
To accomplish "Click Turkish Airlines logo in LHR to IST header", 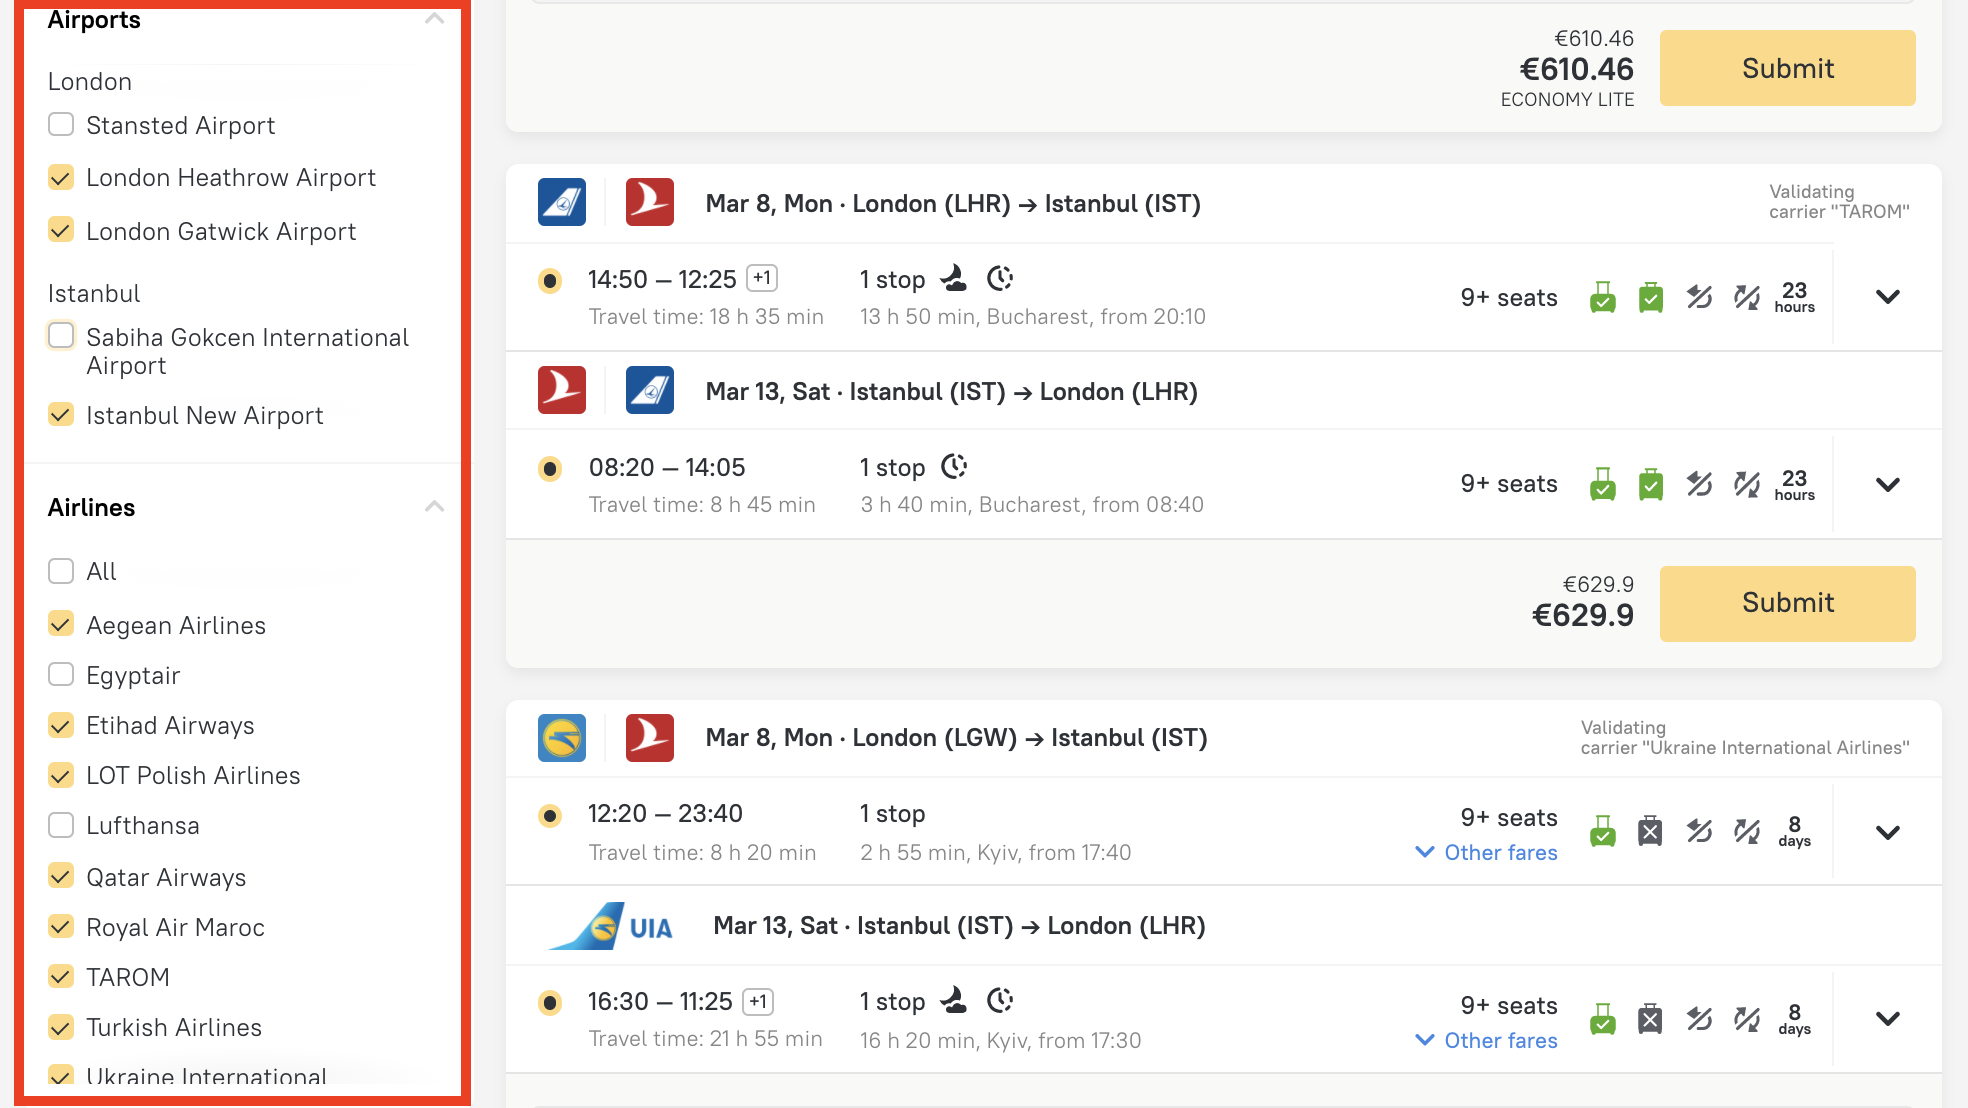I will [650, 203].
